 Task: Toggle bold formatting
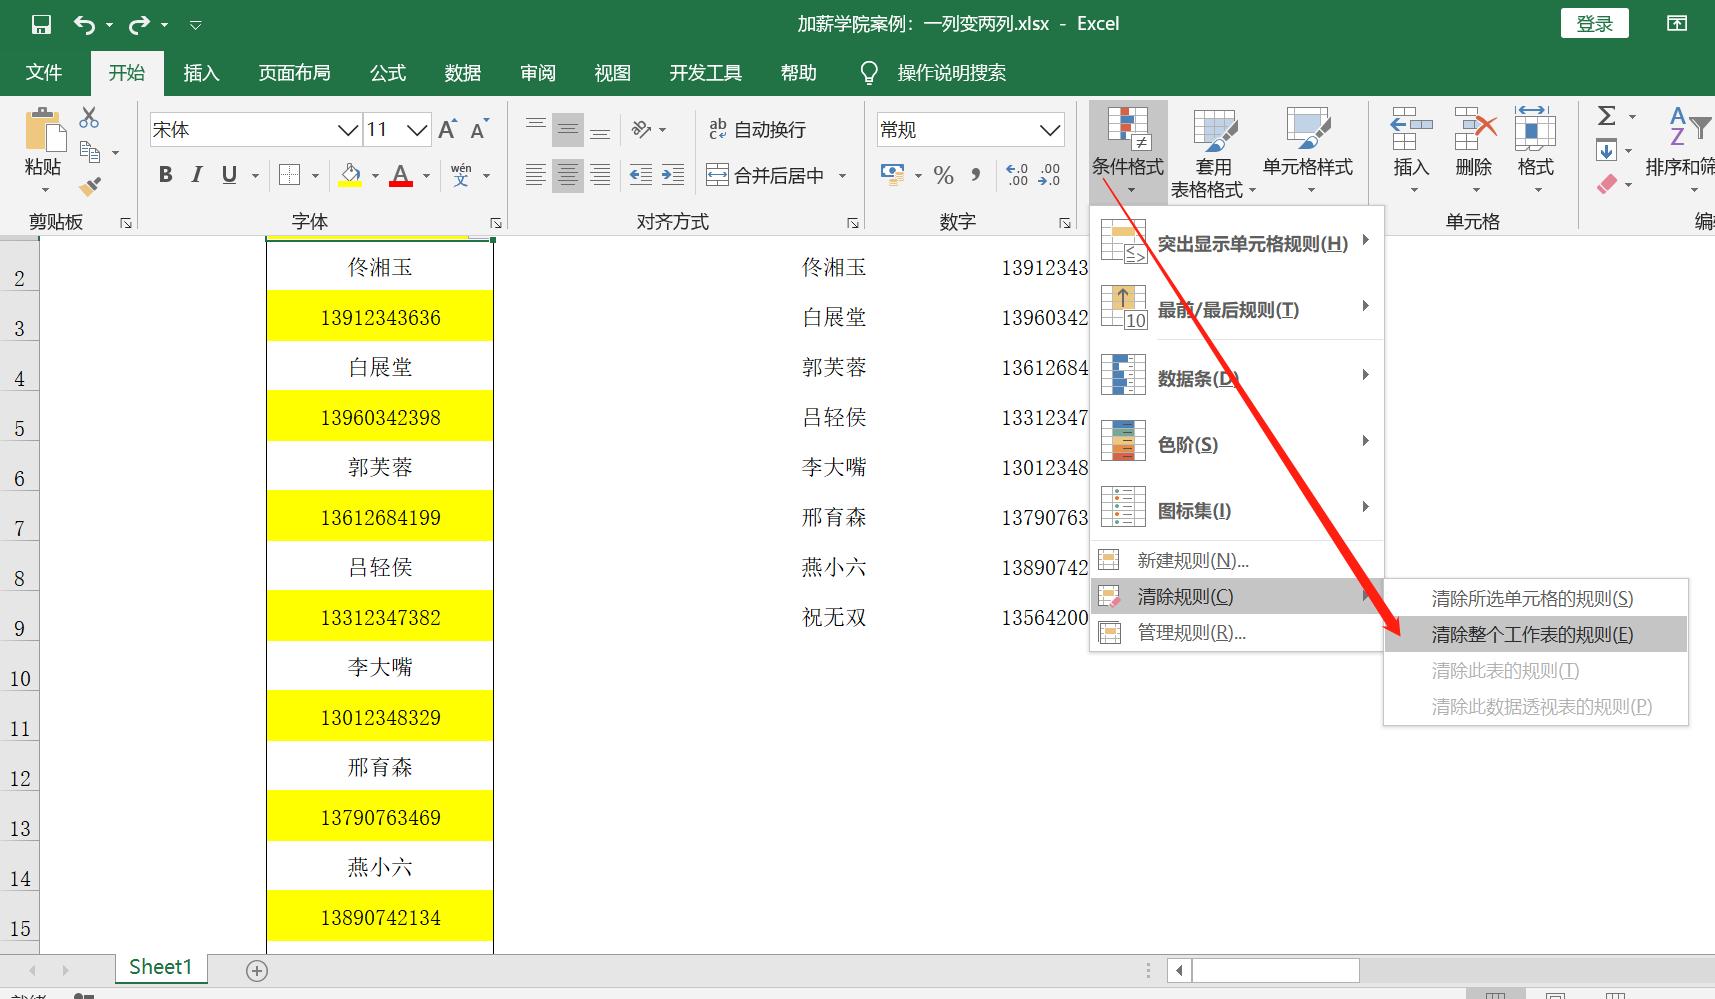click(165, 174)
